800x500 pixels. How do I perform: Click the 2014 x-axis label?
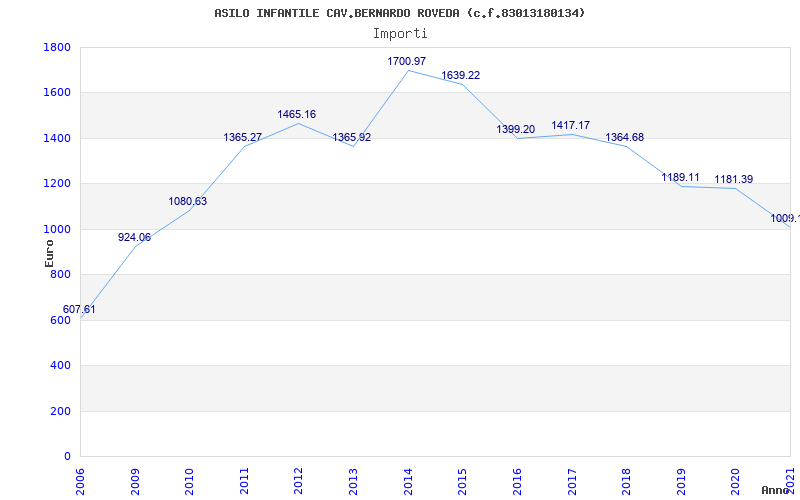coord(408,482)
